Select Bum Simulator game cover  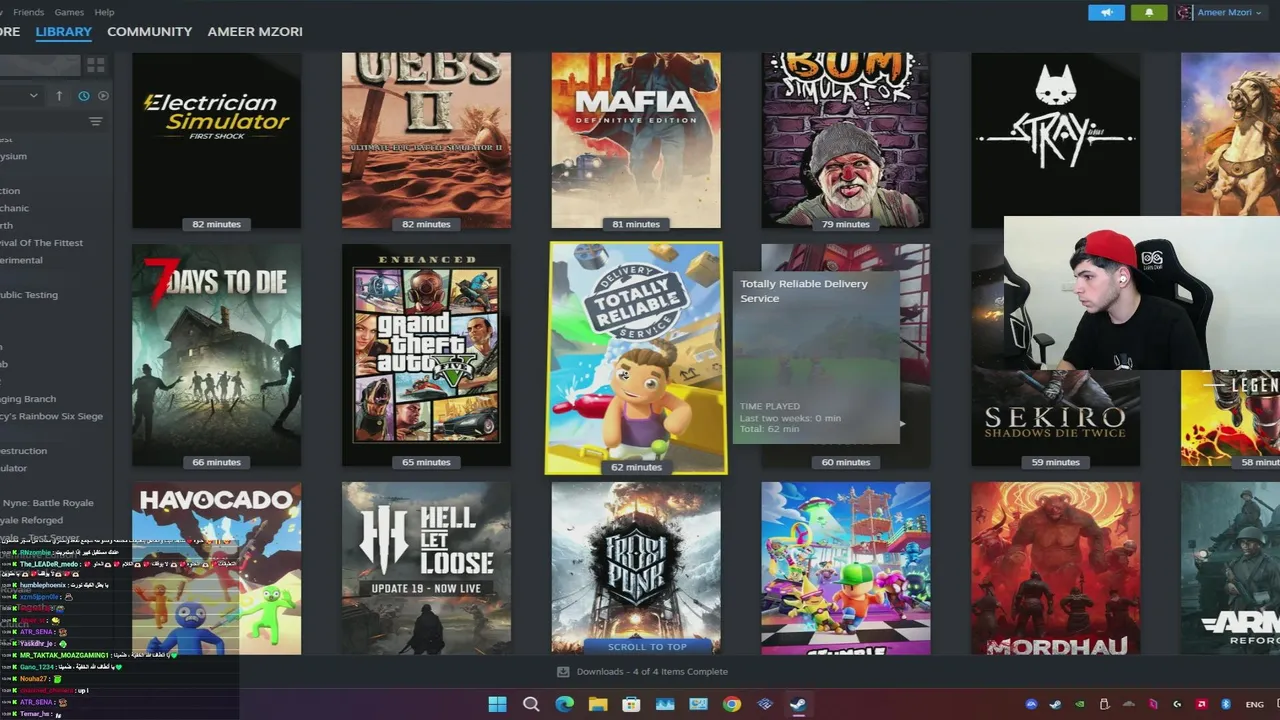846,140
